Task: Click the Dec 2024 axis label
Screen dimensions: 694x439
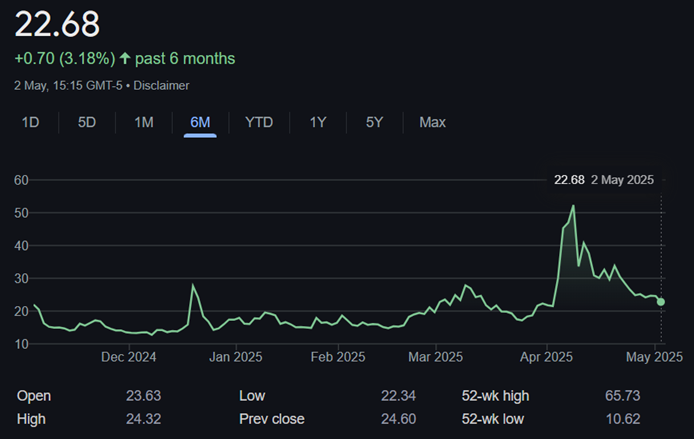Action: tap(128, 356)
